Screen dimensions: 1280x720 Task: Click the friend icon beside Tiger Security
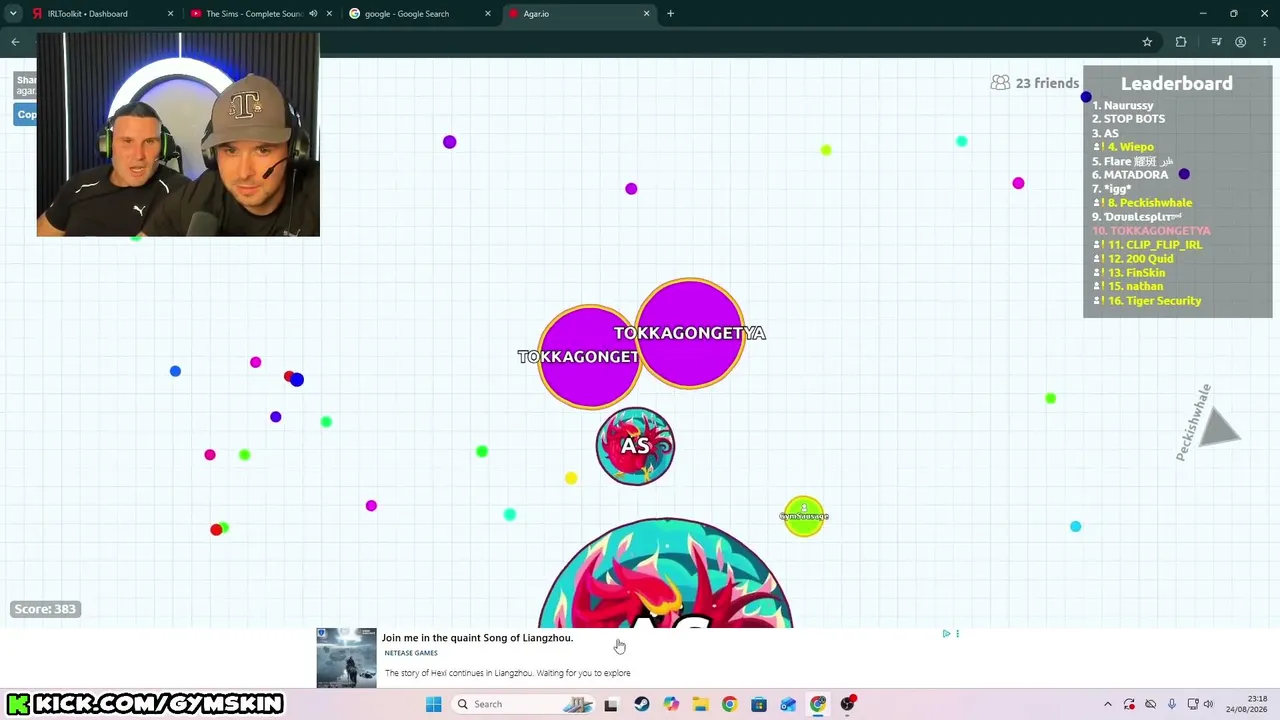tap(1098, 301)
